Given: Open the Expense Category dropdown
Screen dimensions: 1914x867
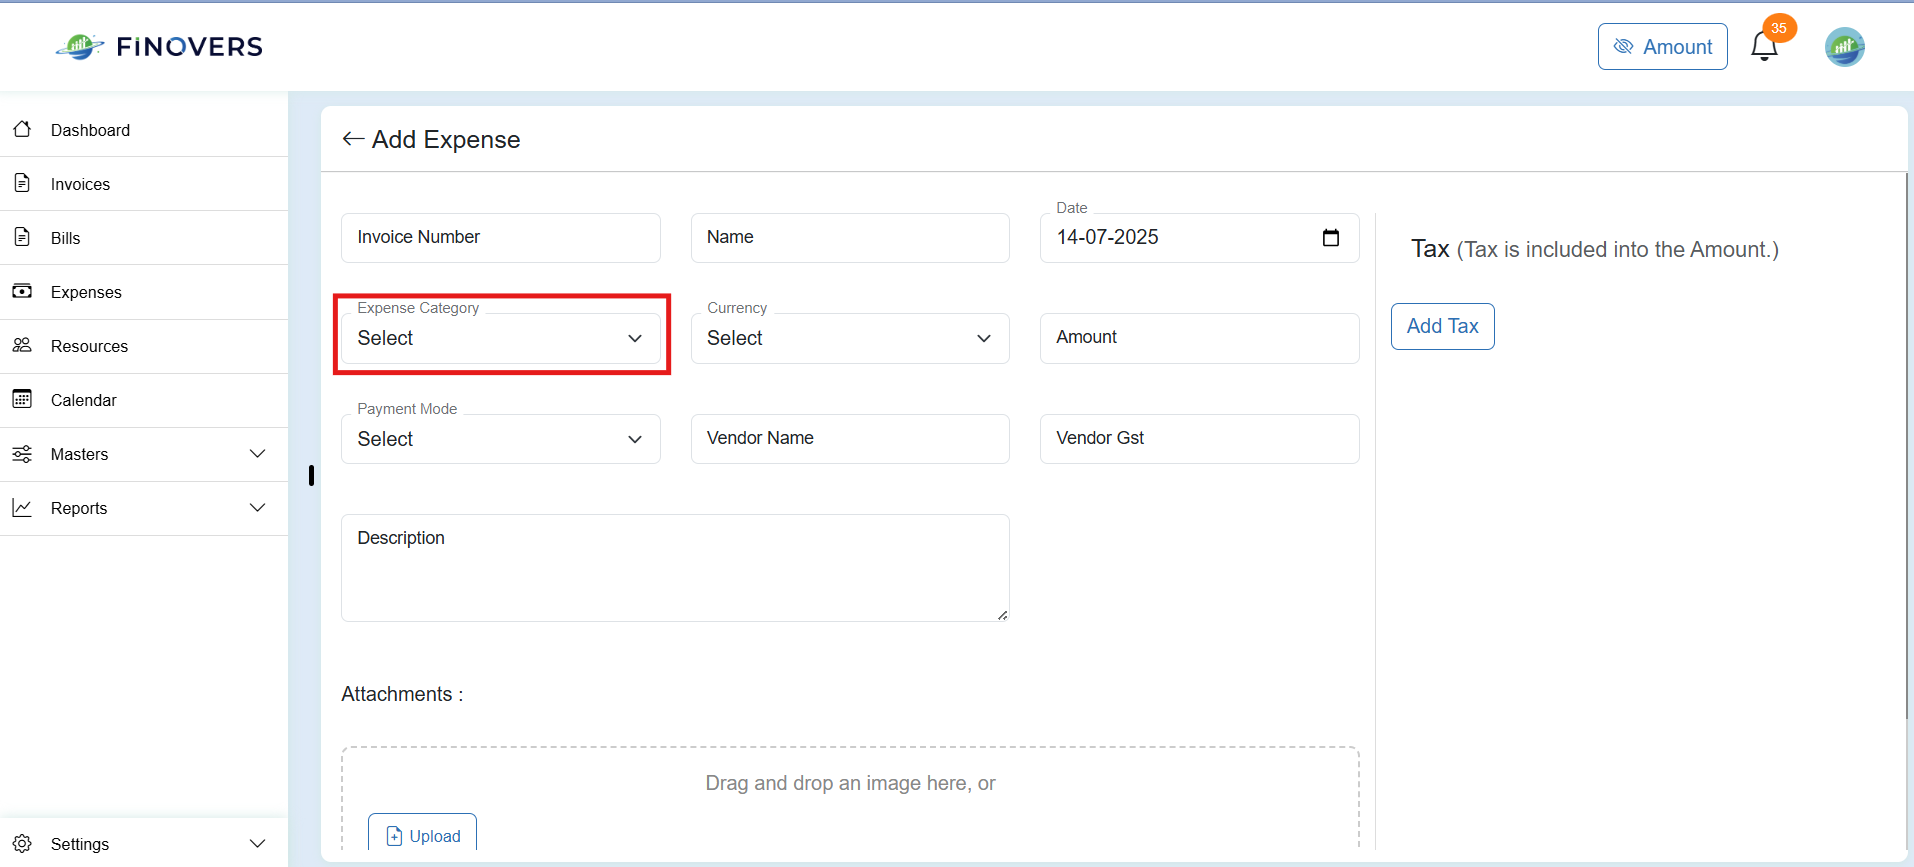Looking at the screenshot, I should click(x=500, y=338).
